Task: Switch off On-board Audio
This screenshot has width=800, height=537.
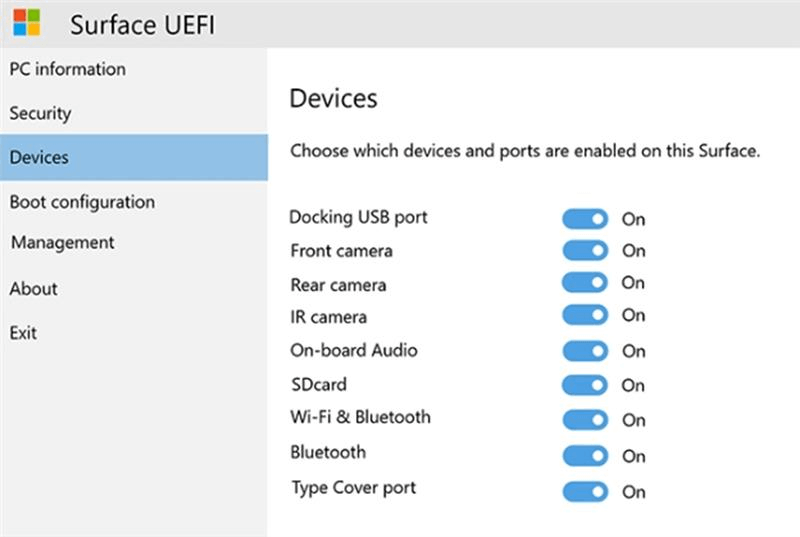Action: [x=585, y=351]
